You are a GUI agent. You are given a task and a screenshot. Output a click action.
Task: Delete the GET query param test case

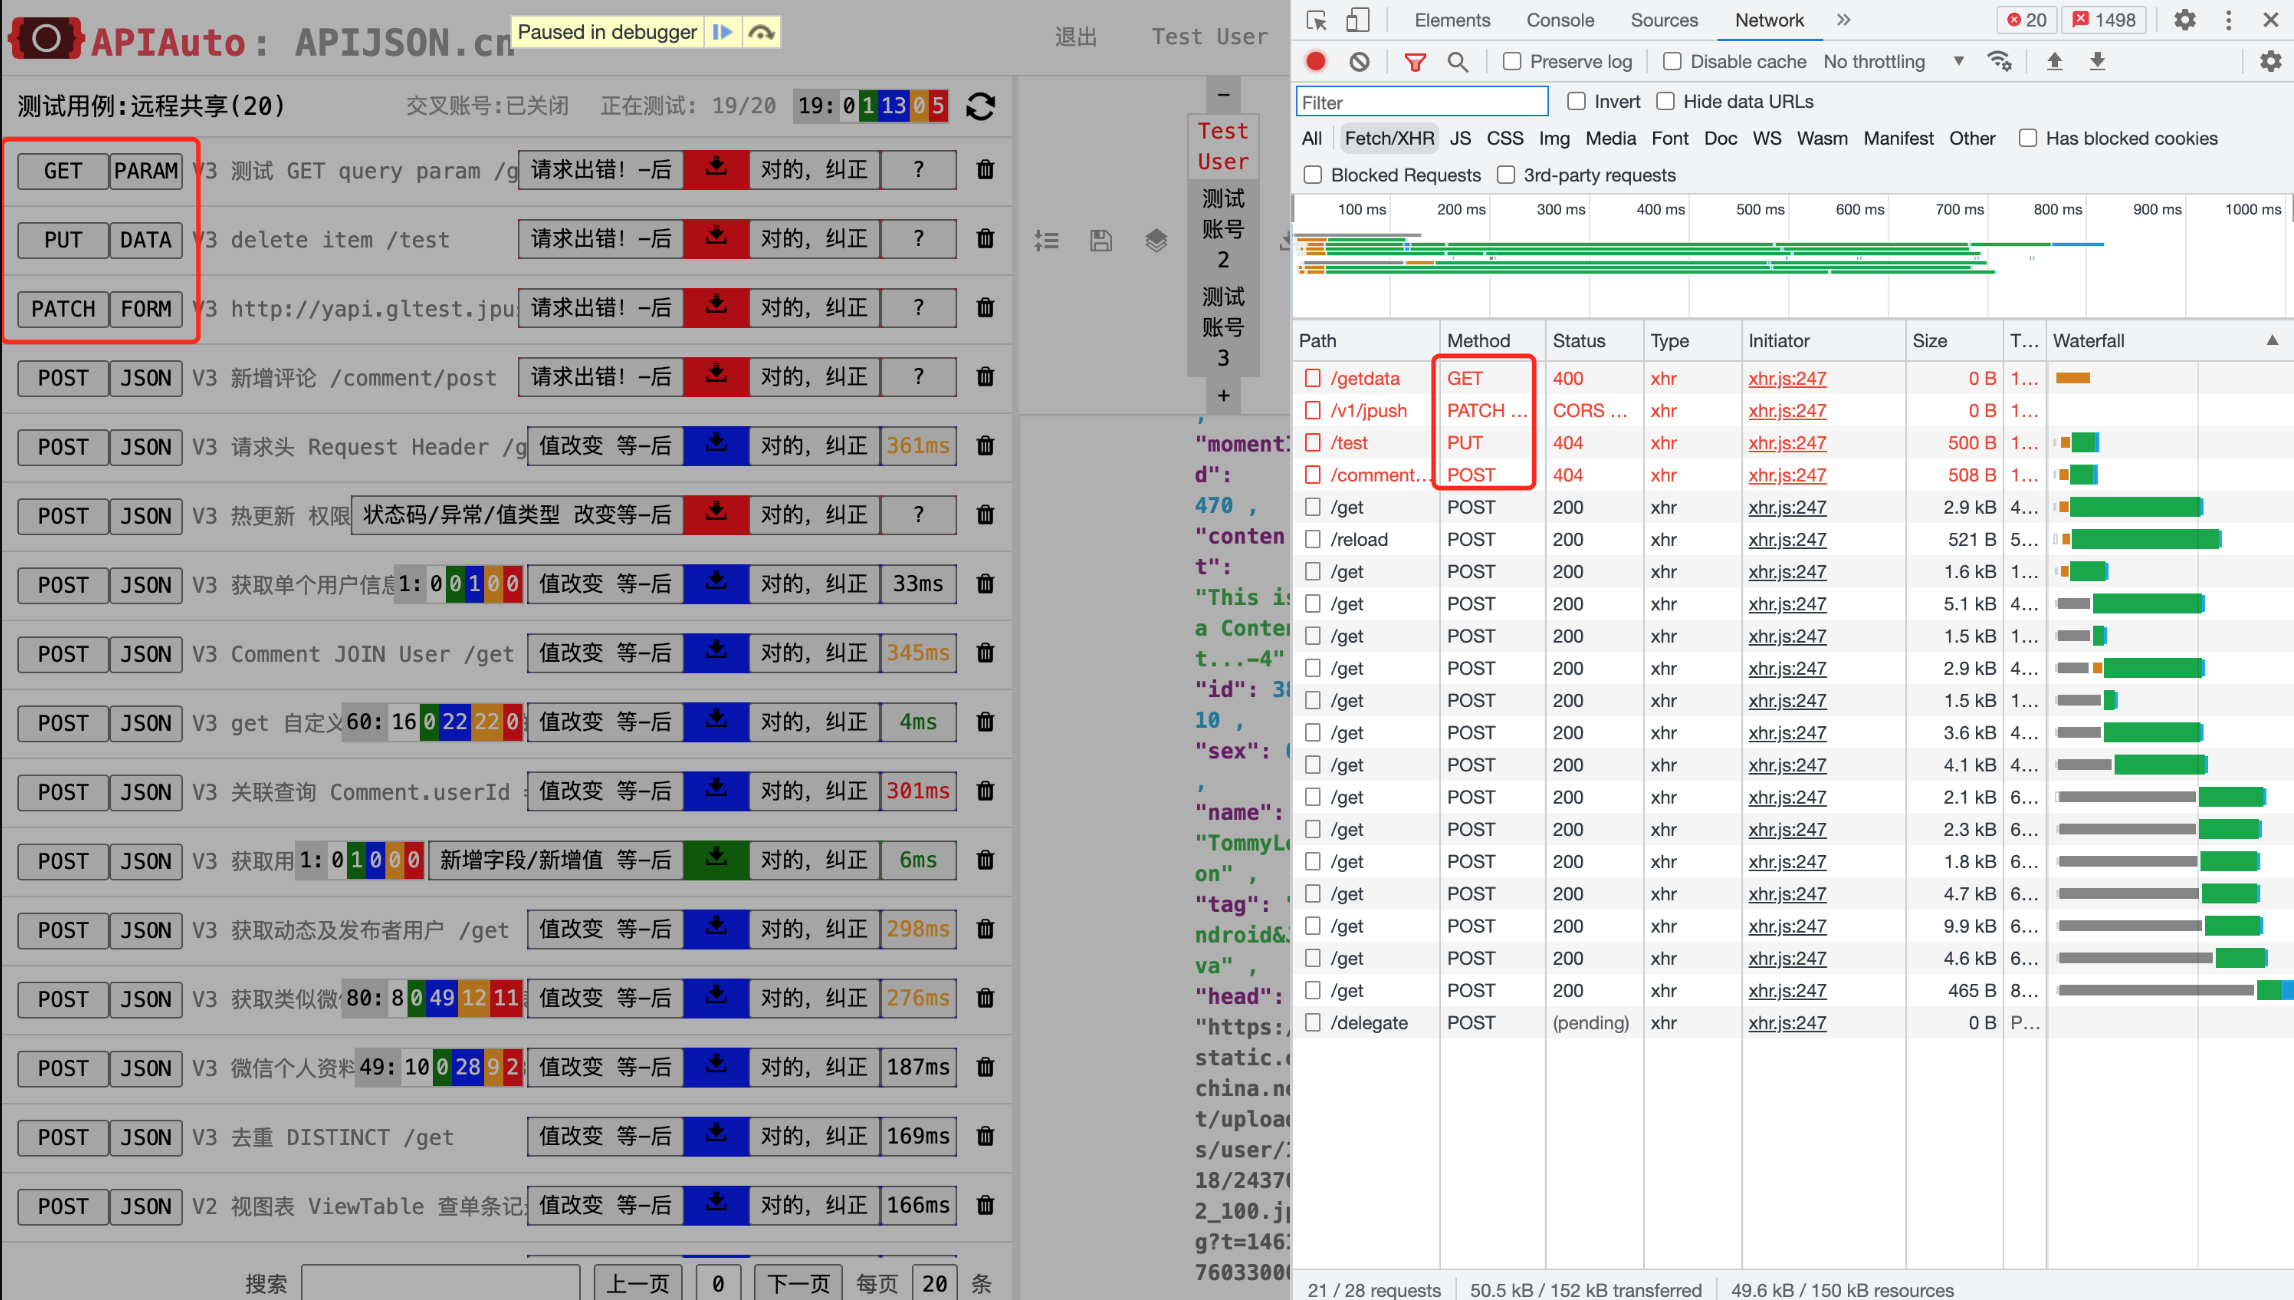point(985,170)
